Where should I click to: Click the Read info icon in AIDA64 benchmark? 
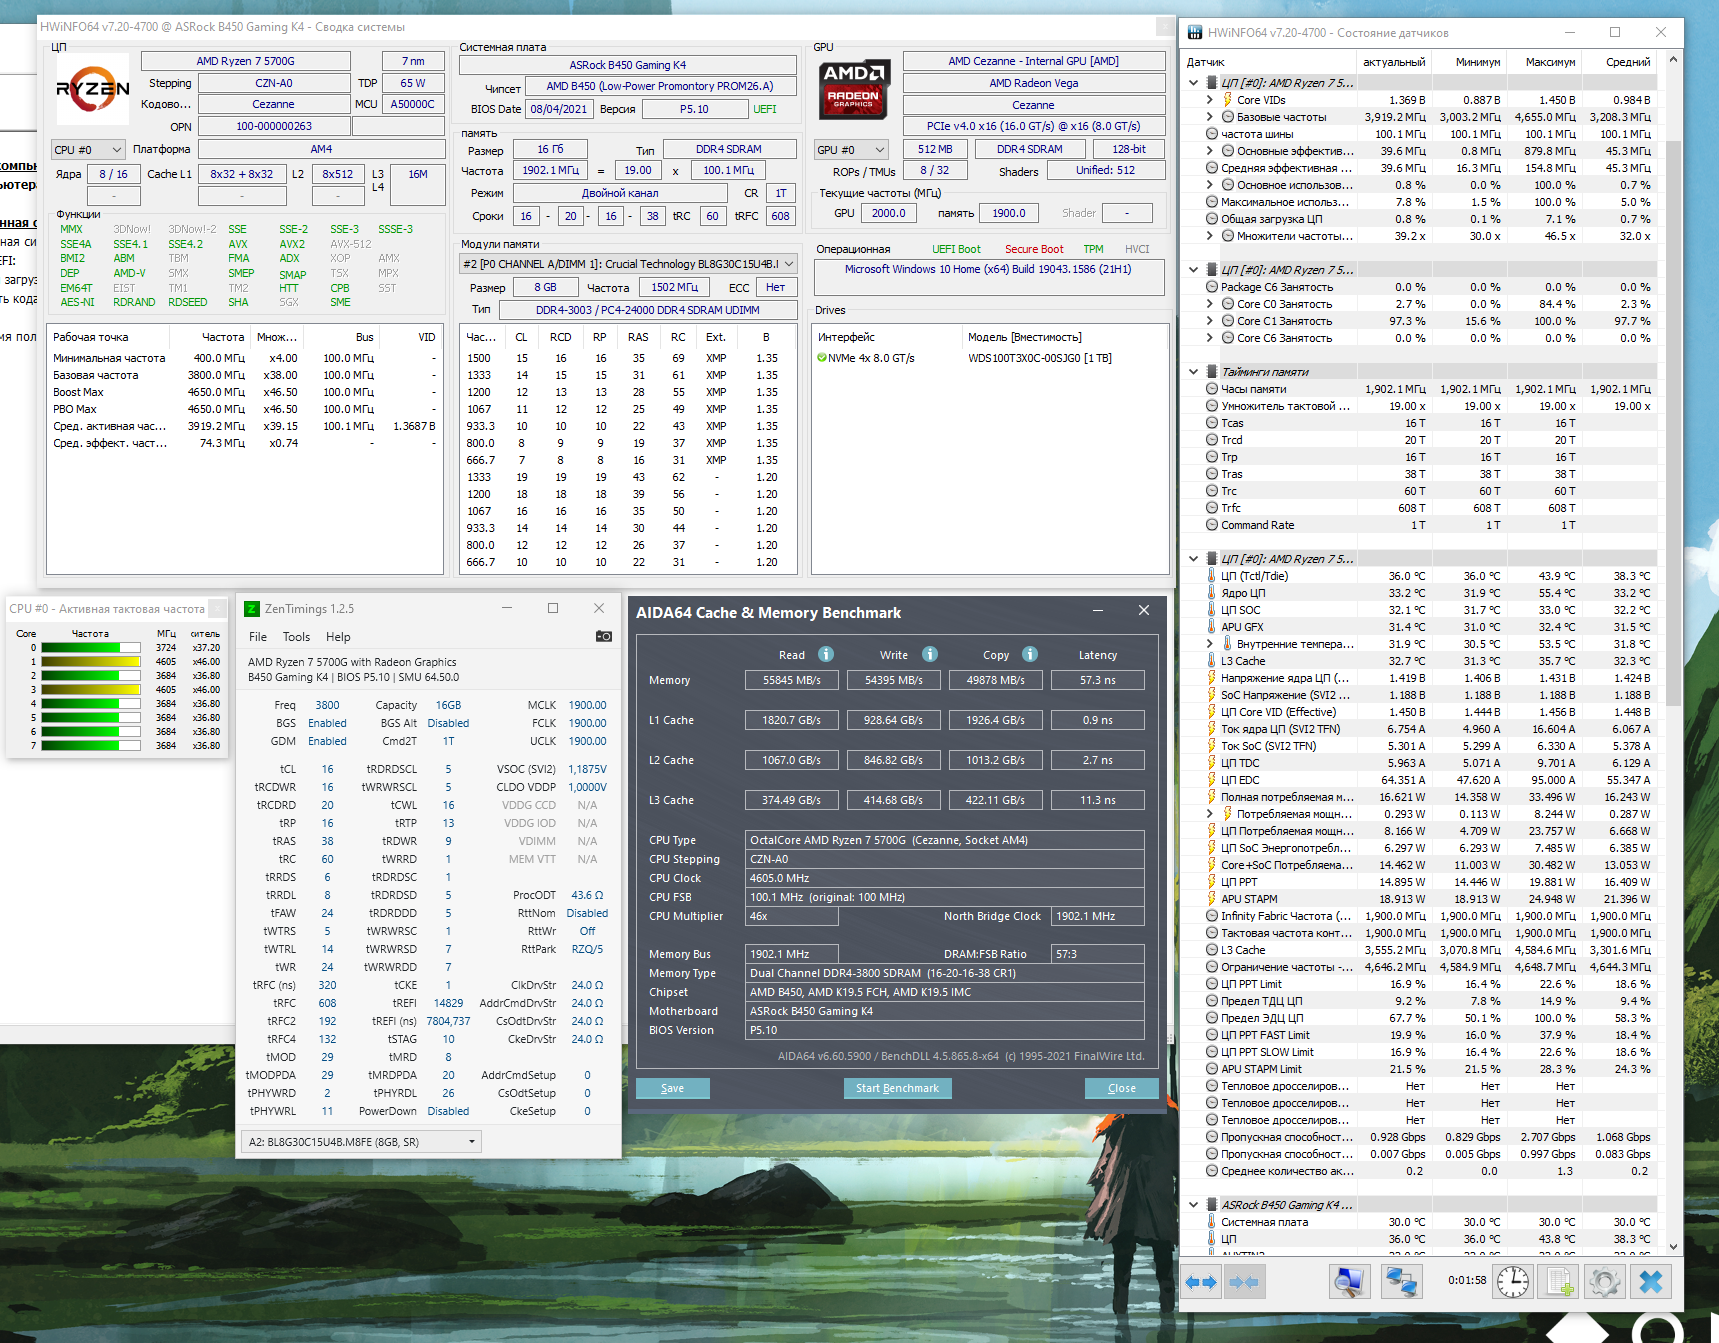tap(826, 654)
